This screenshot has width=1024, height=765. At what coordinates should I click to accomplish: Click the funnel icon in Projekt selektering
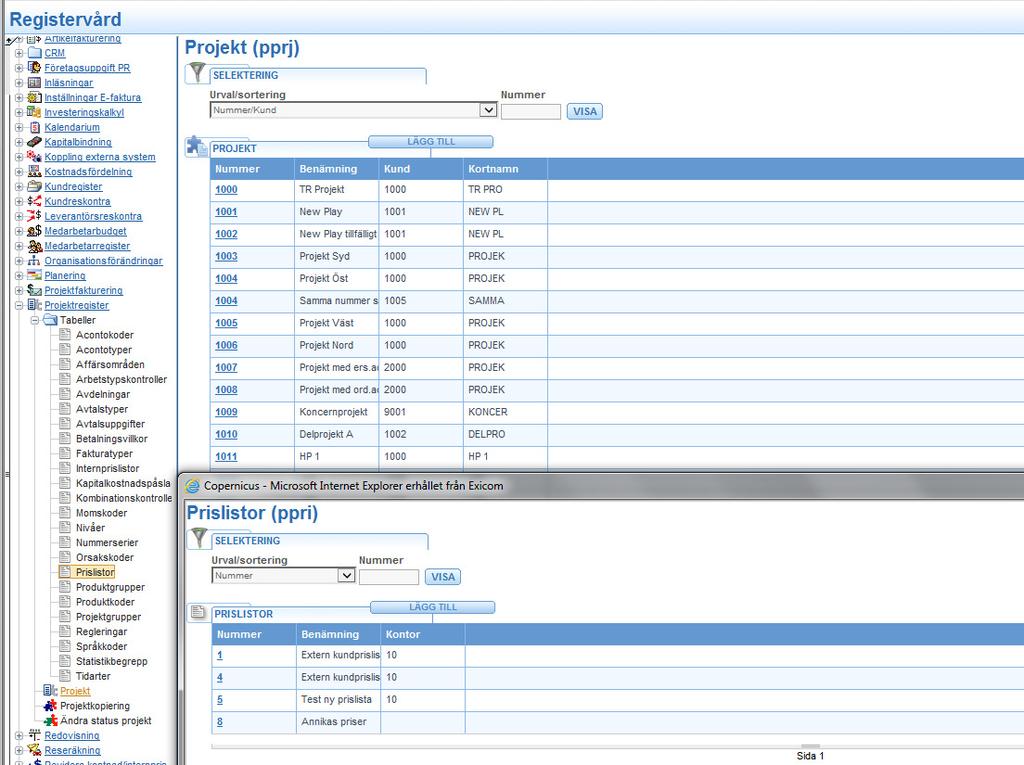click(197, 73)
